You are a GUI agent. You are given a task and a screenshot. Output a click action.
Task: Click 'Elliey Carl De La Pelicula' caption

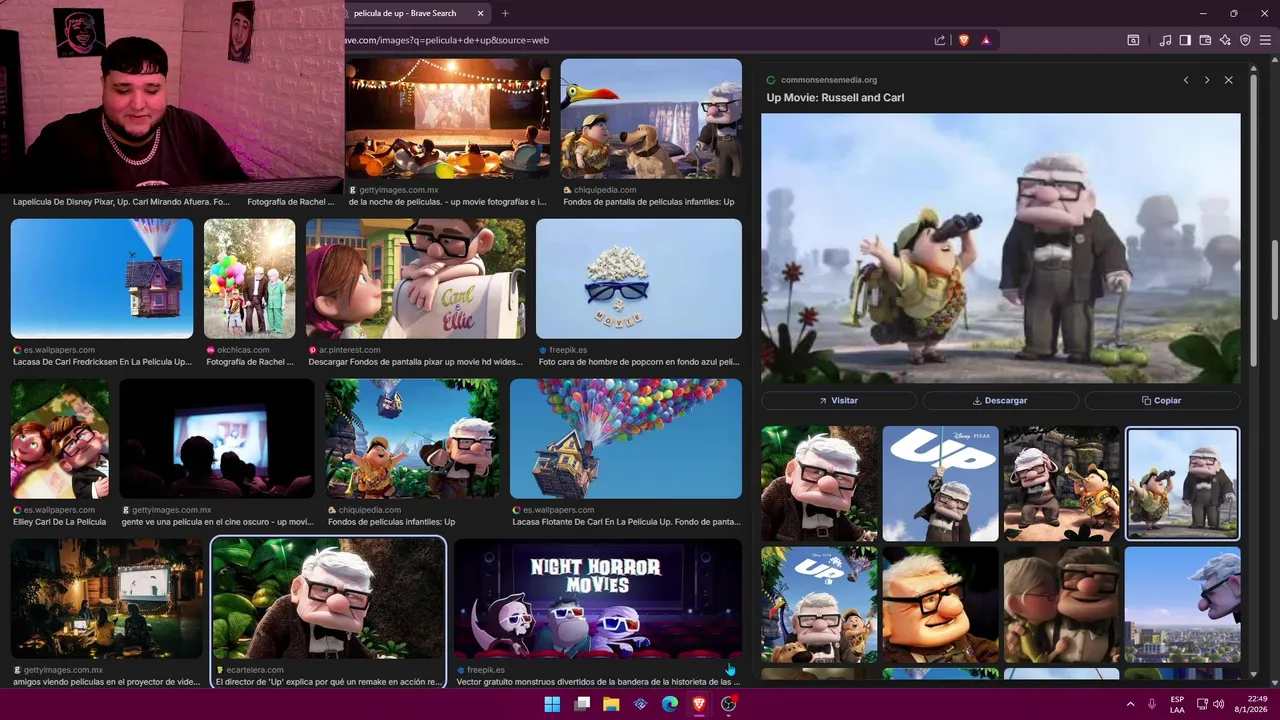tap(59, 522)
